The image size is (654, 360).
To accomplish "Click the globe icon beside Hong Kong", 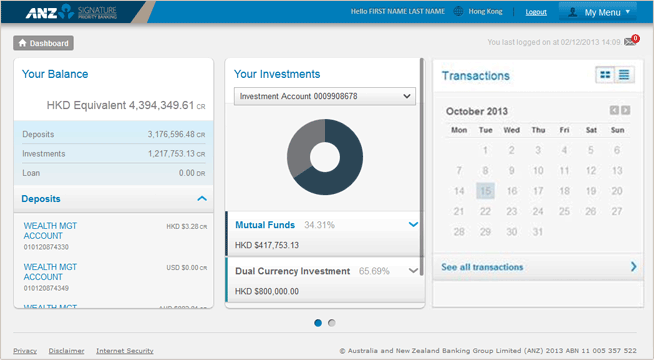I will (x=458, y=12).
